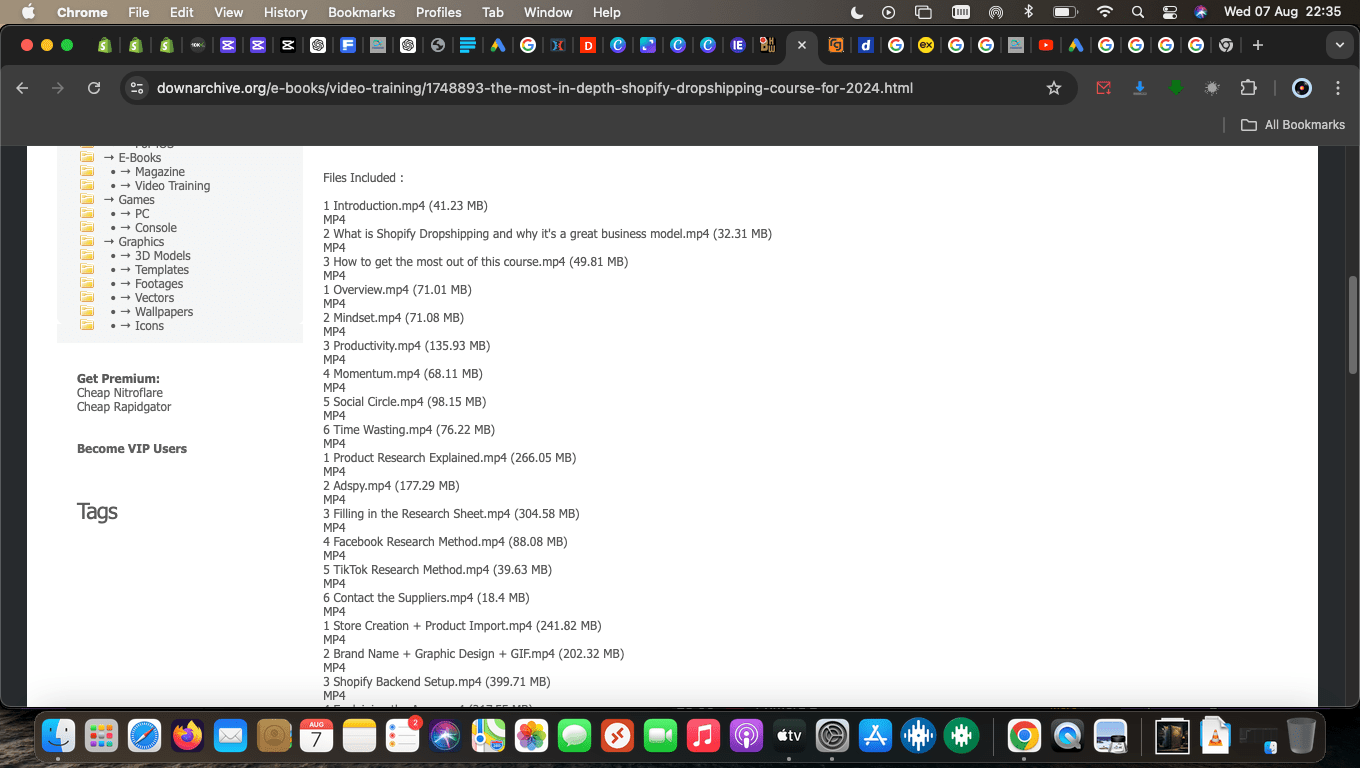Open Finder from the Dock
The image size is (1360, 768).
59,737
